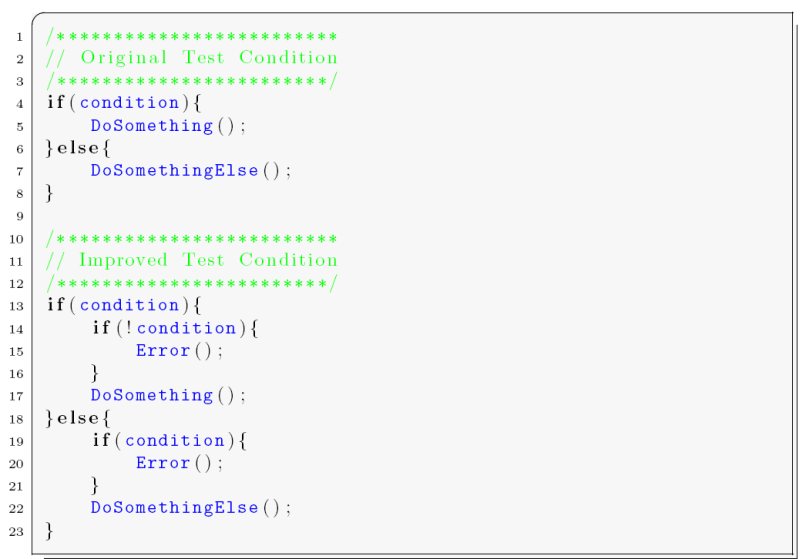Click the Error() call on line 20
Viewport: 800px width, 559px height.
click(179, 463)
